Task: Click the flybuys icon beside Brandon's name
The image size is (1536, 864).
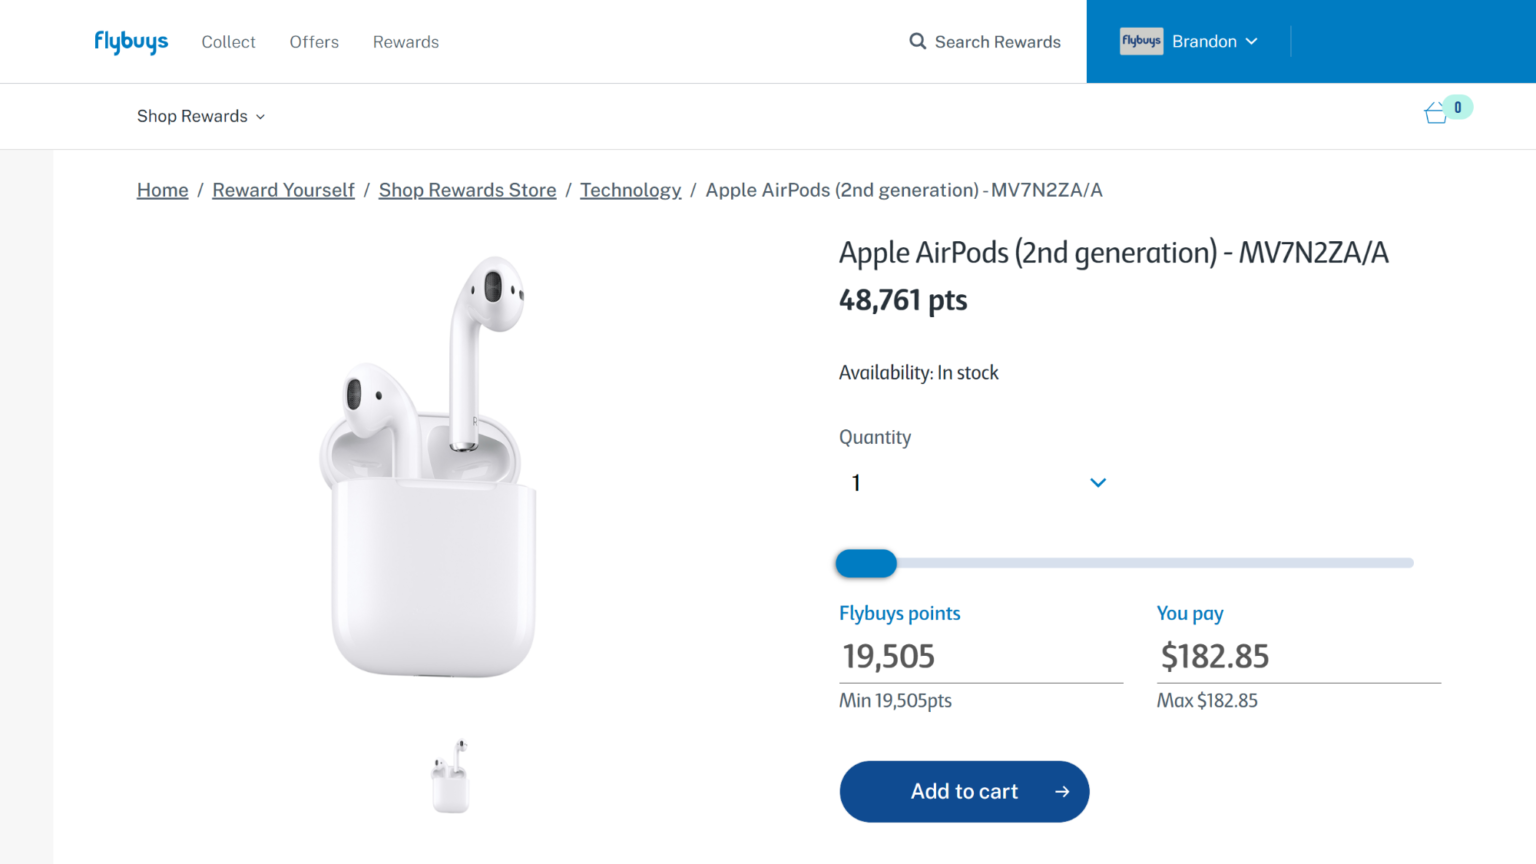Action: pos(1141,41)
